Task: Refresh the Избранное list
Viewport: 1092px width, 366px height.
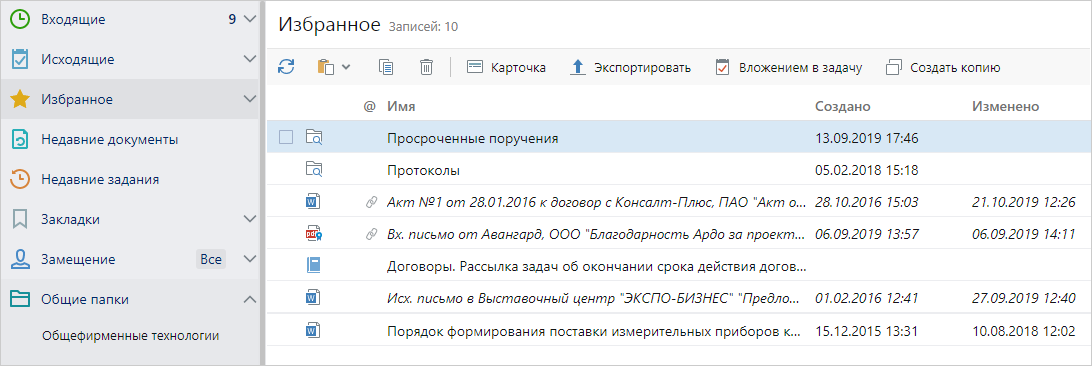Action: coord(286,67)
